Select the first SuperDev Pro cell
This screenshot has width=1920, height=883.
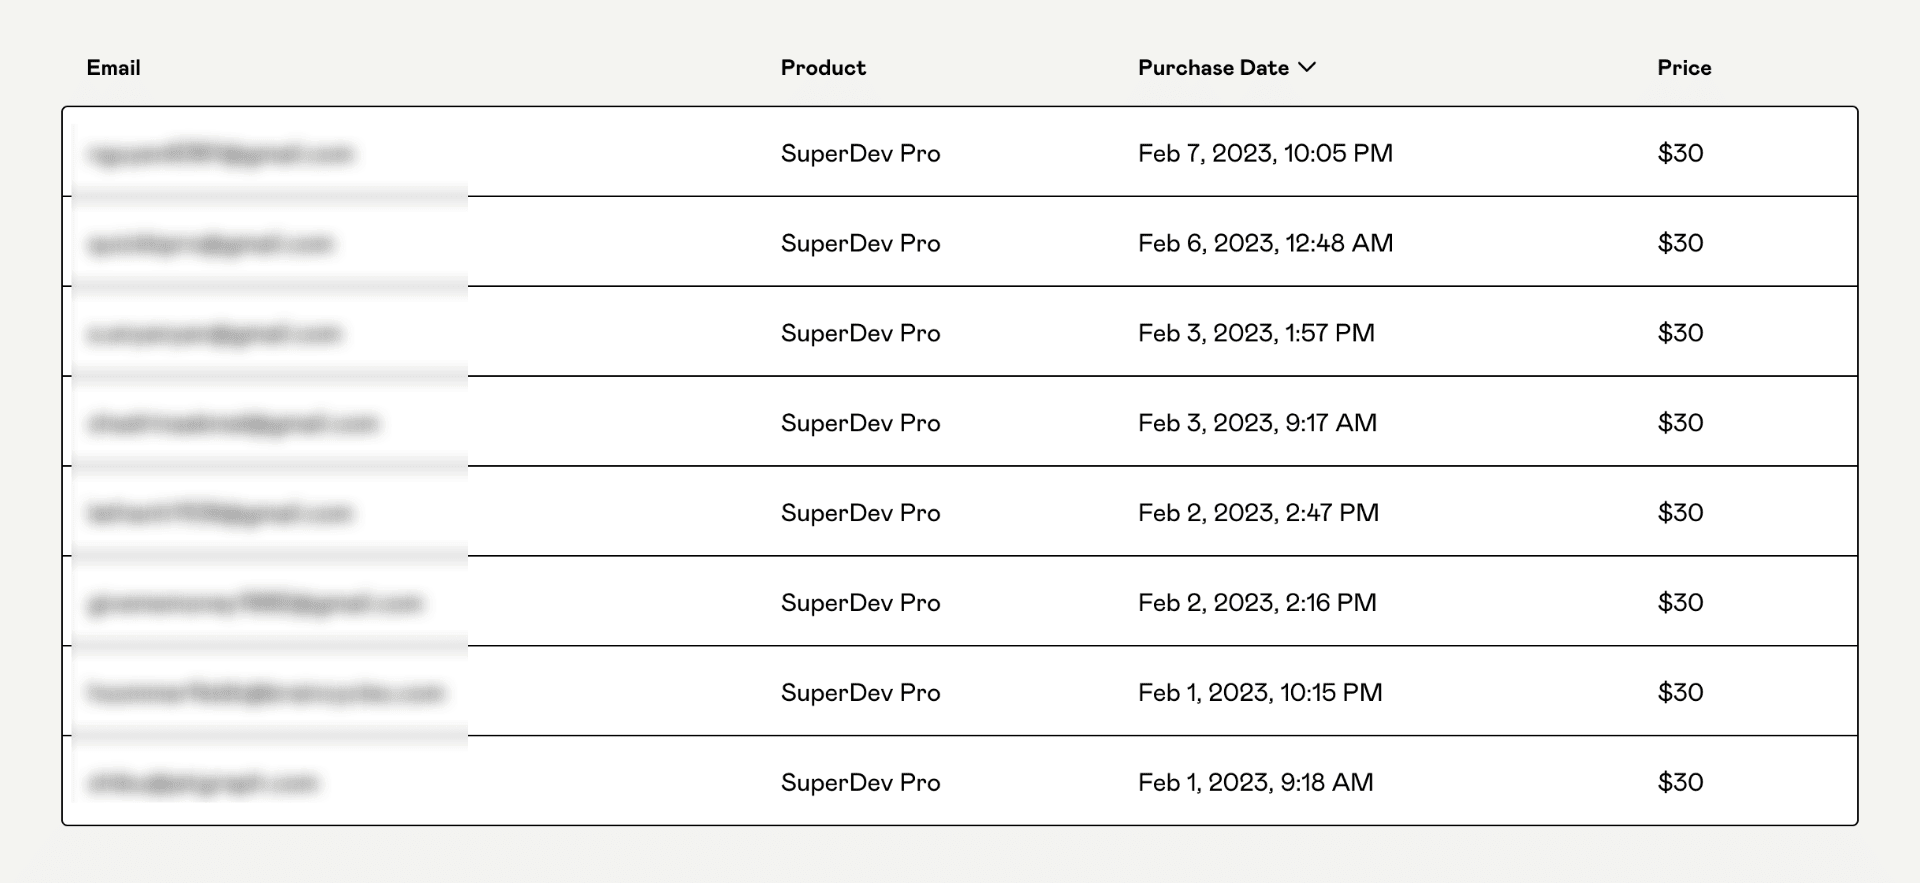tap(860, 153)
